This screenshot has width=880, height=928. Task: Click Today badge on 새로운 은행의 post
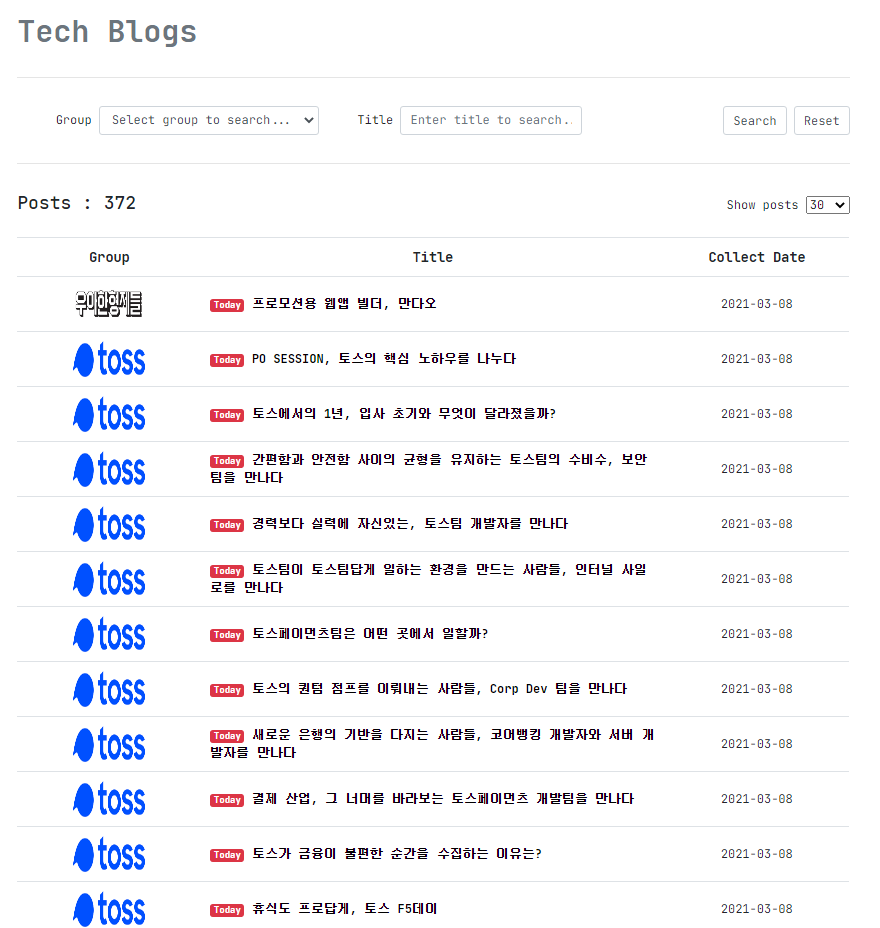[227, 736]
